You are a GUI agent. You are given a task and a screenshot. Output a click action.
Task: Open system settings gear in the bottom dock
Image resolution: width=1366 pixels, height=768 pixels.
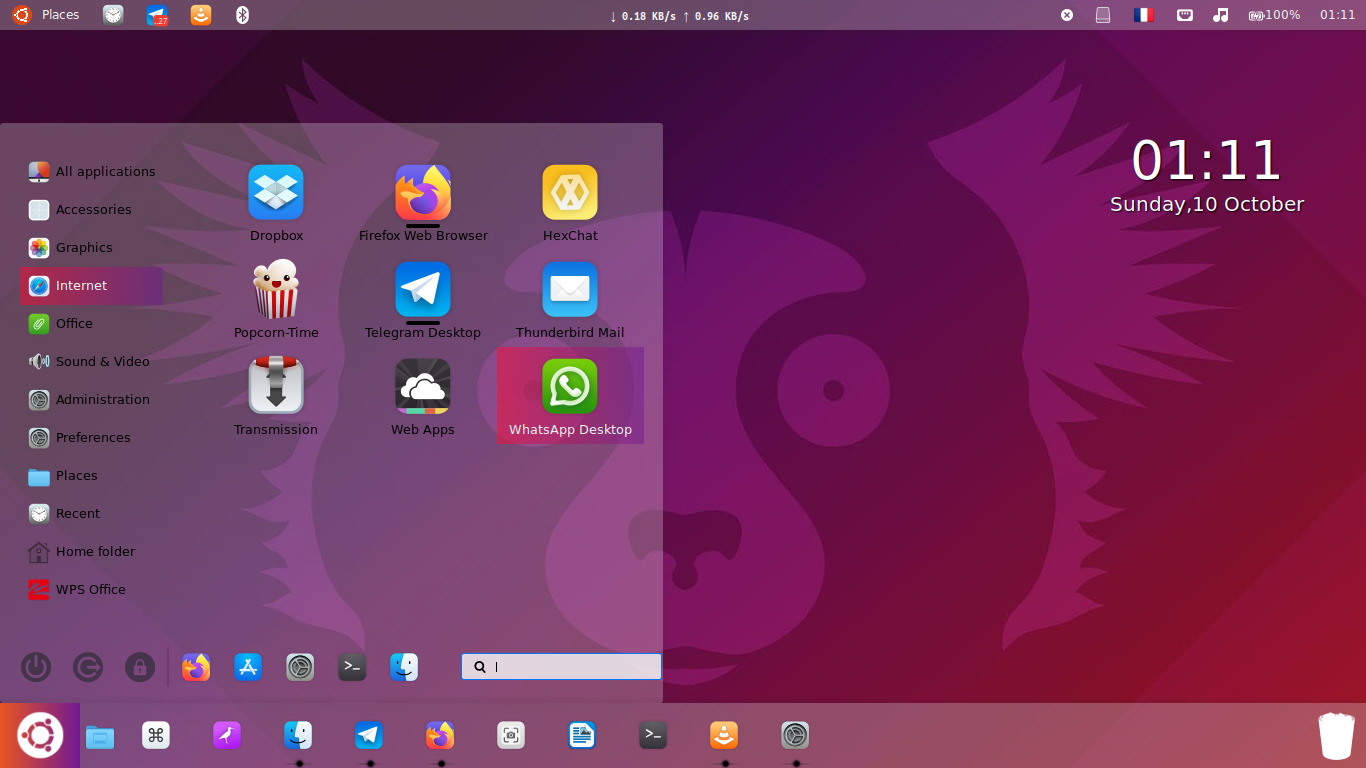point(795,736)
